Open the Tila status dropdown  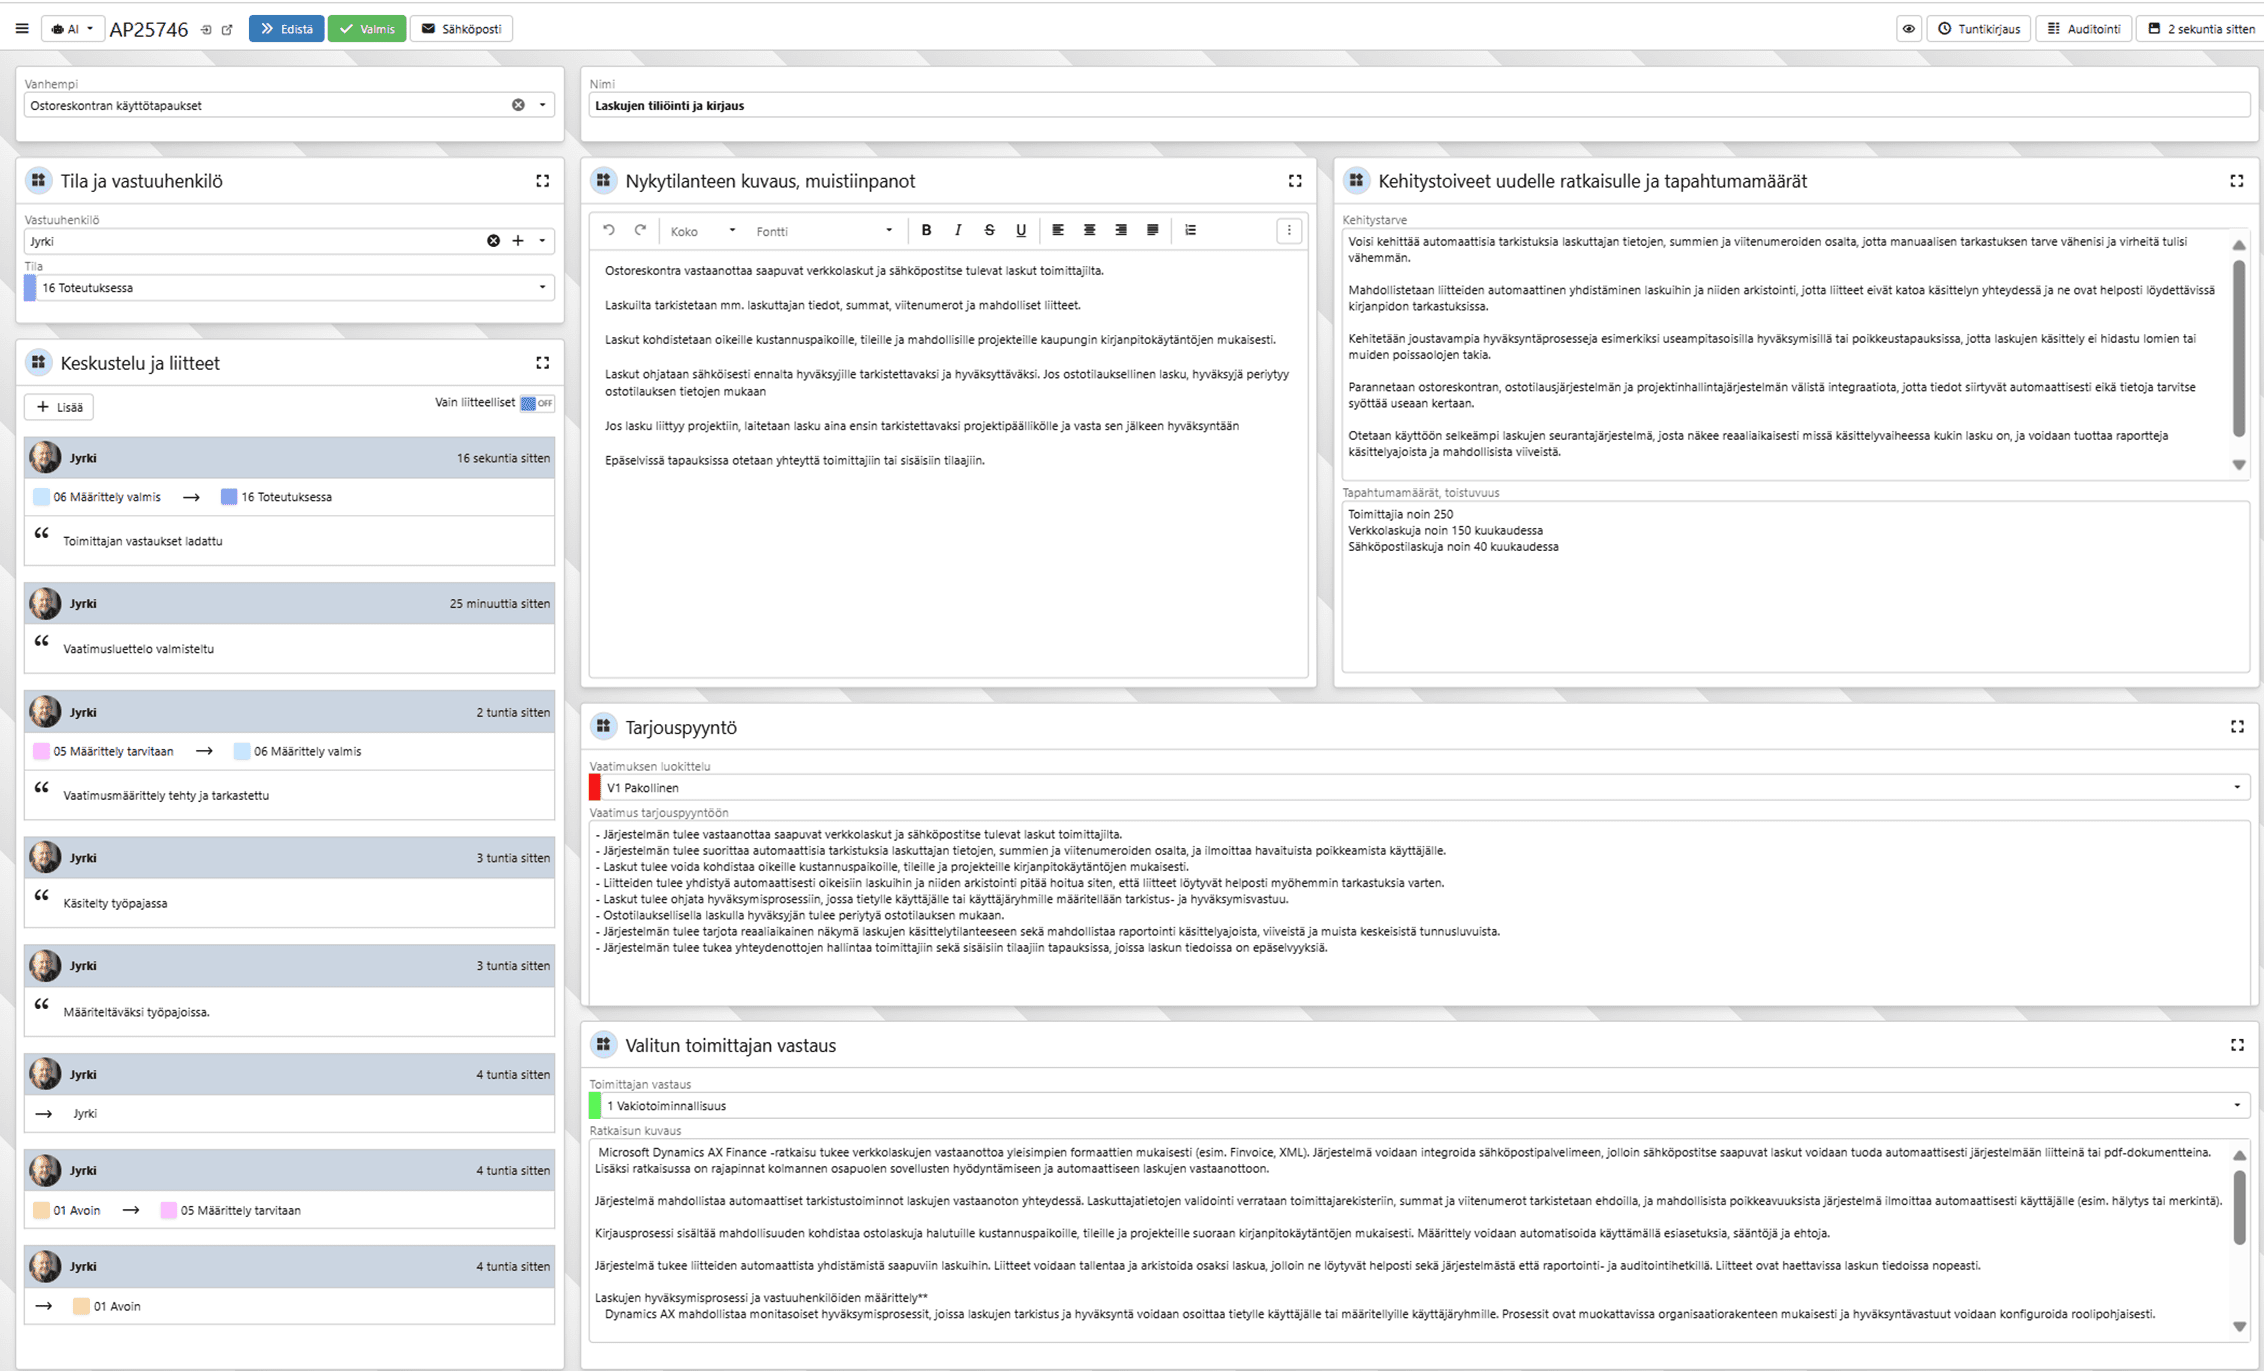tap(542, 288)
